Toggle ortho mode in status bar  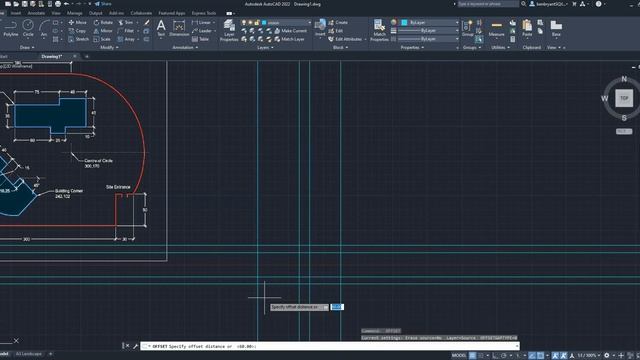click(x=495, y=356)
